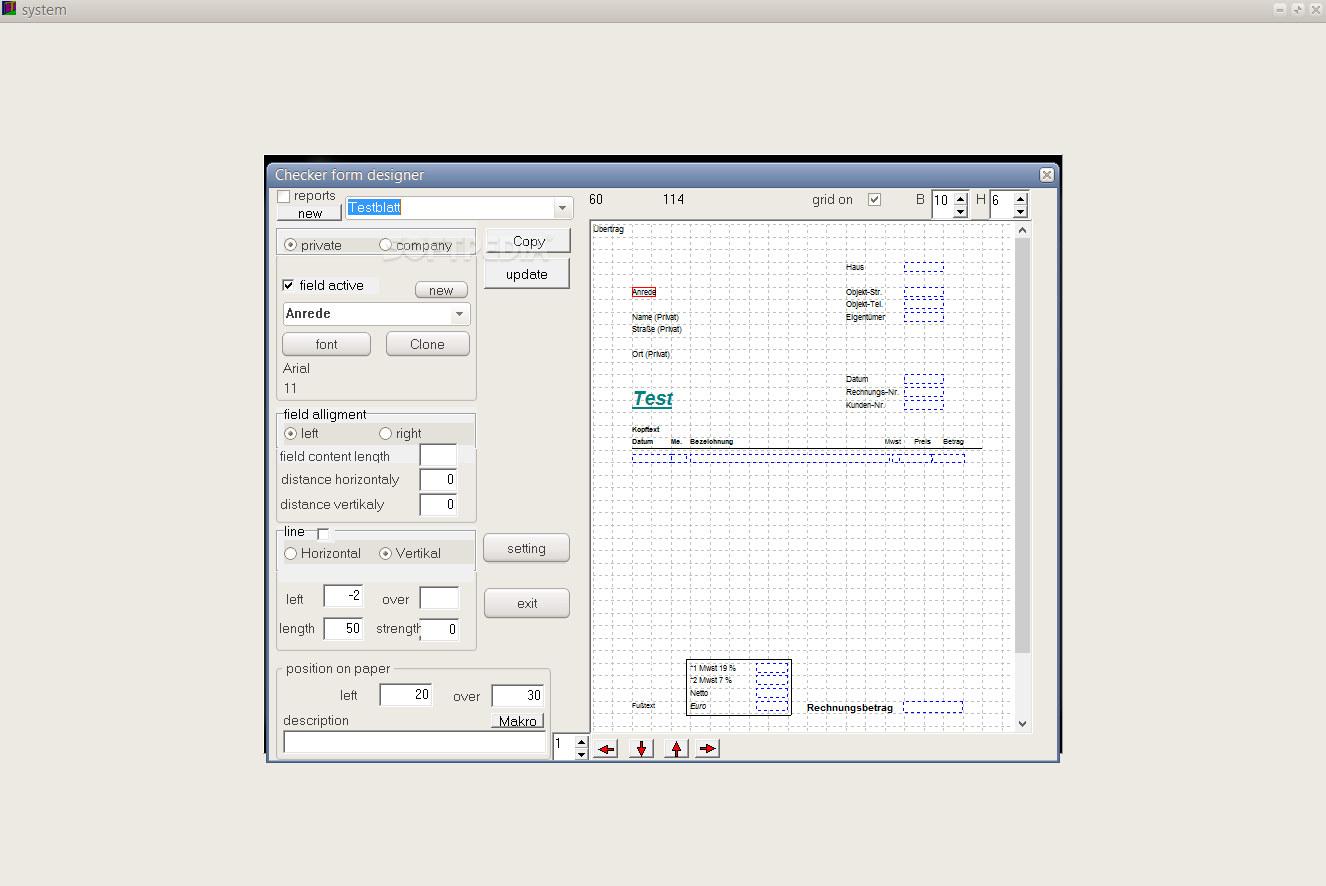The image size is (1326, 886).
Task: Click the line length input field
Action: coord(344,629)
